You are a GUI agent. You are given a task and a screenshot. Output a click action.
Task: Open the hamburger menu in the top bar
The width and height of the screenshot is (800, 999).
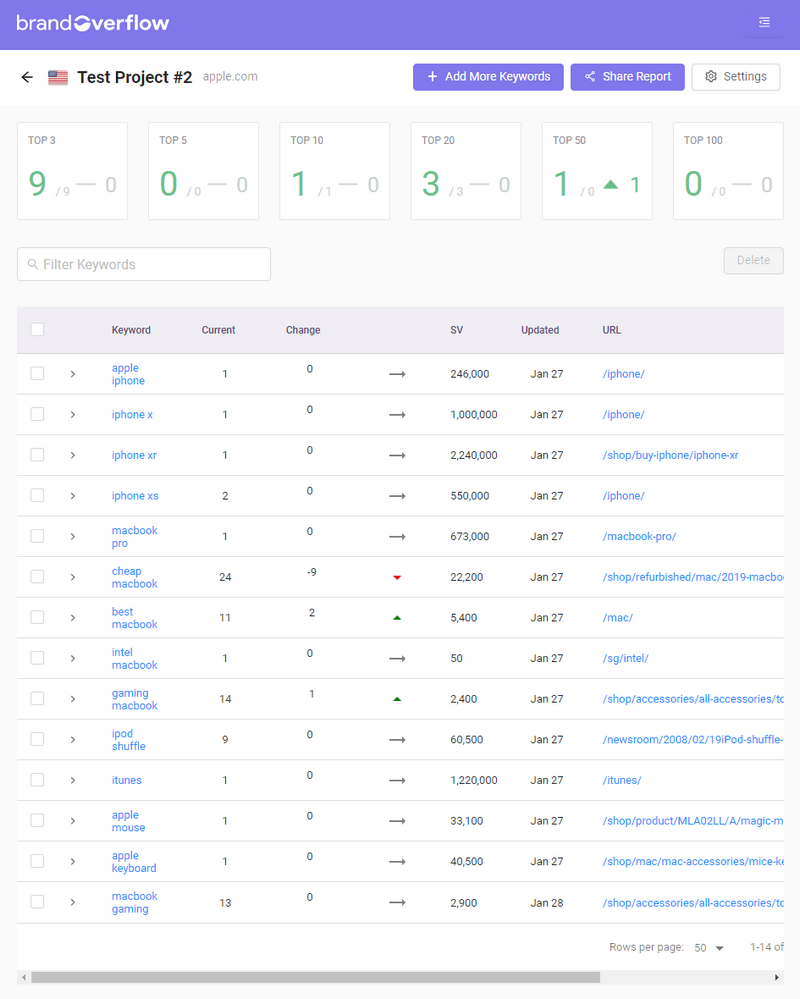pos(764,22)
